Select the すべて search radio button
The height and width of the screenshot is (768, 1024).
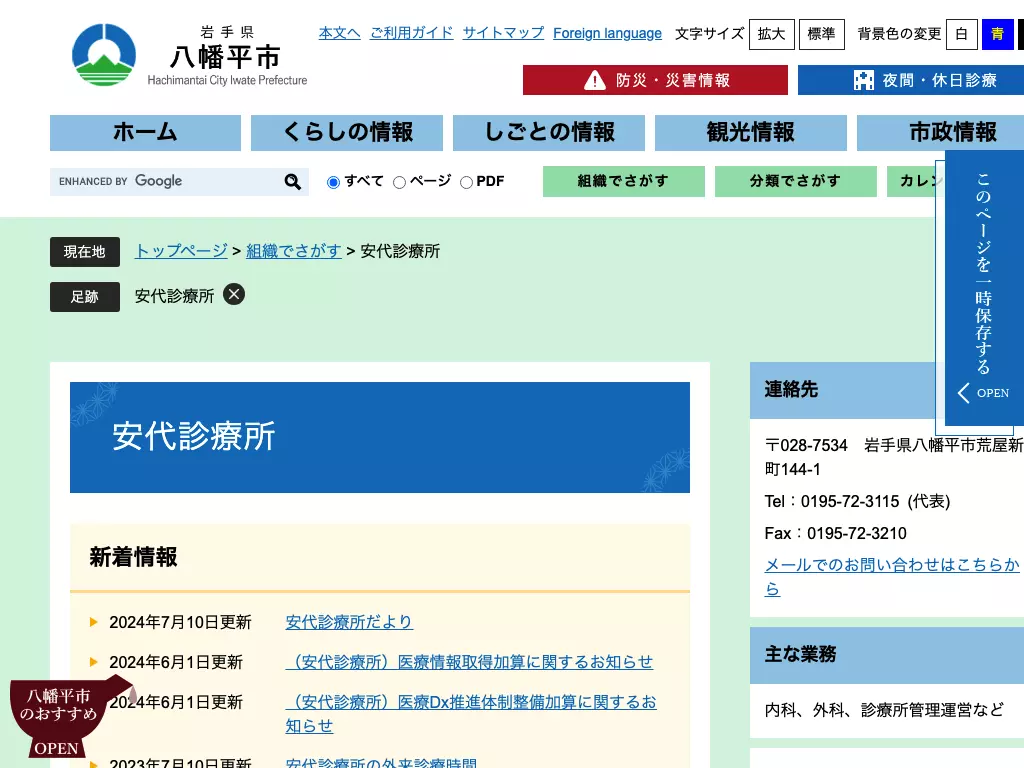click(333, 182)
